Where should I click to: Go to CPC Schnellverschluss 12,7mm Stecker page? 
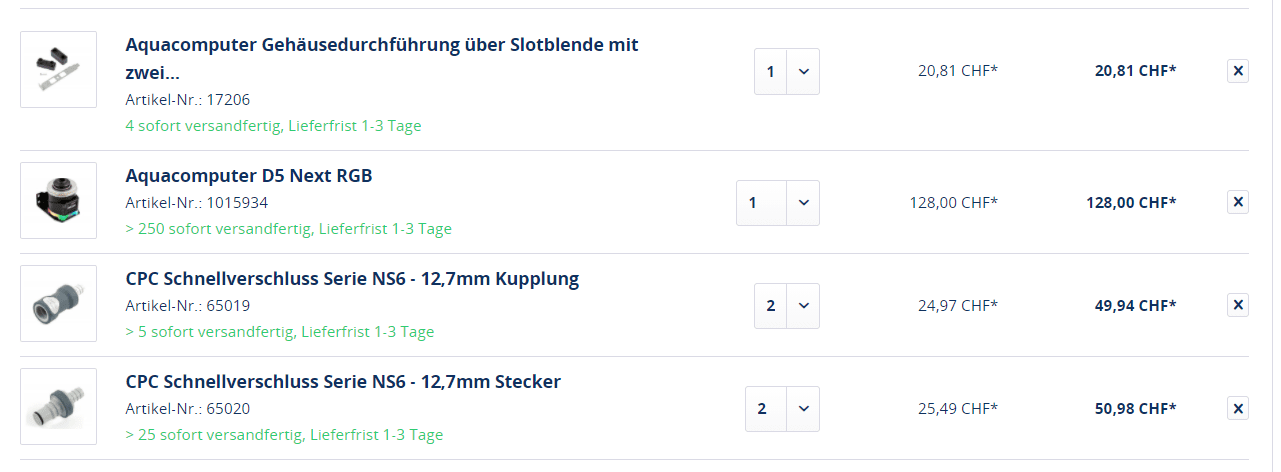343,382
